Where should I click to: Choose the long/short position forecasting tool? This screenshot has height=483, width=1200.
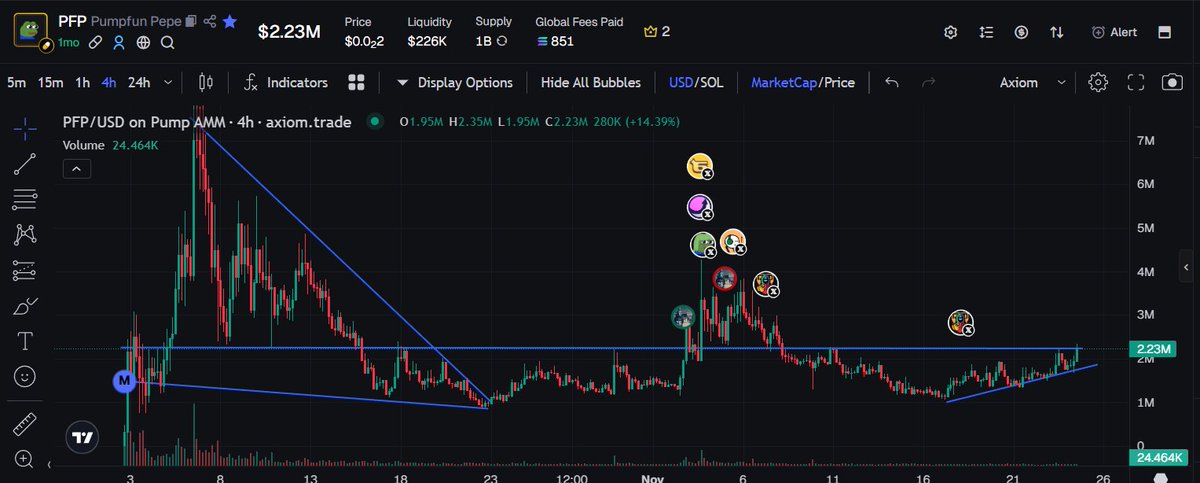25,270
